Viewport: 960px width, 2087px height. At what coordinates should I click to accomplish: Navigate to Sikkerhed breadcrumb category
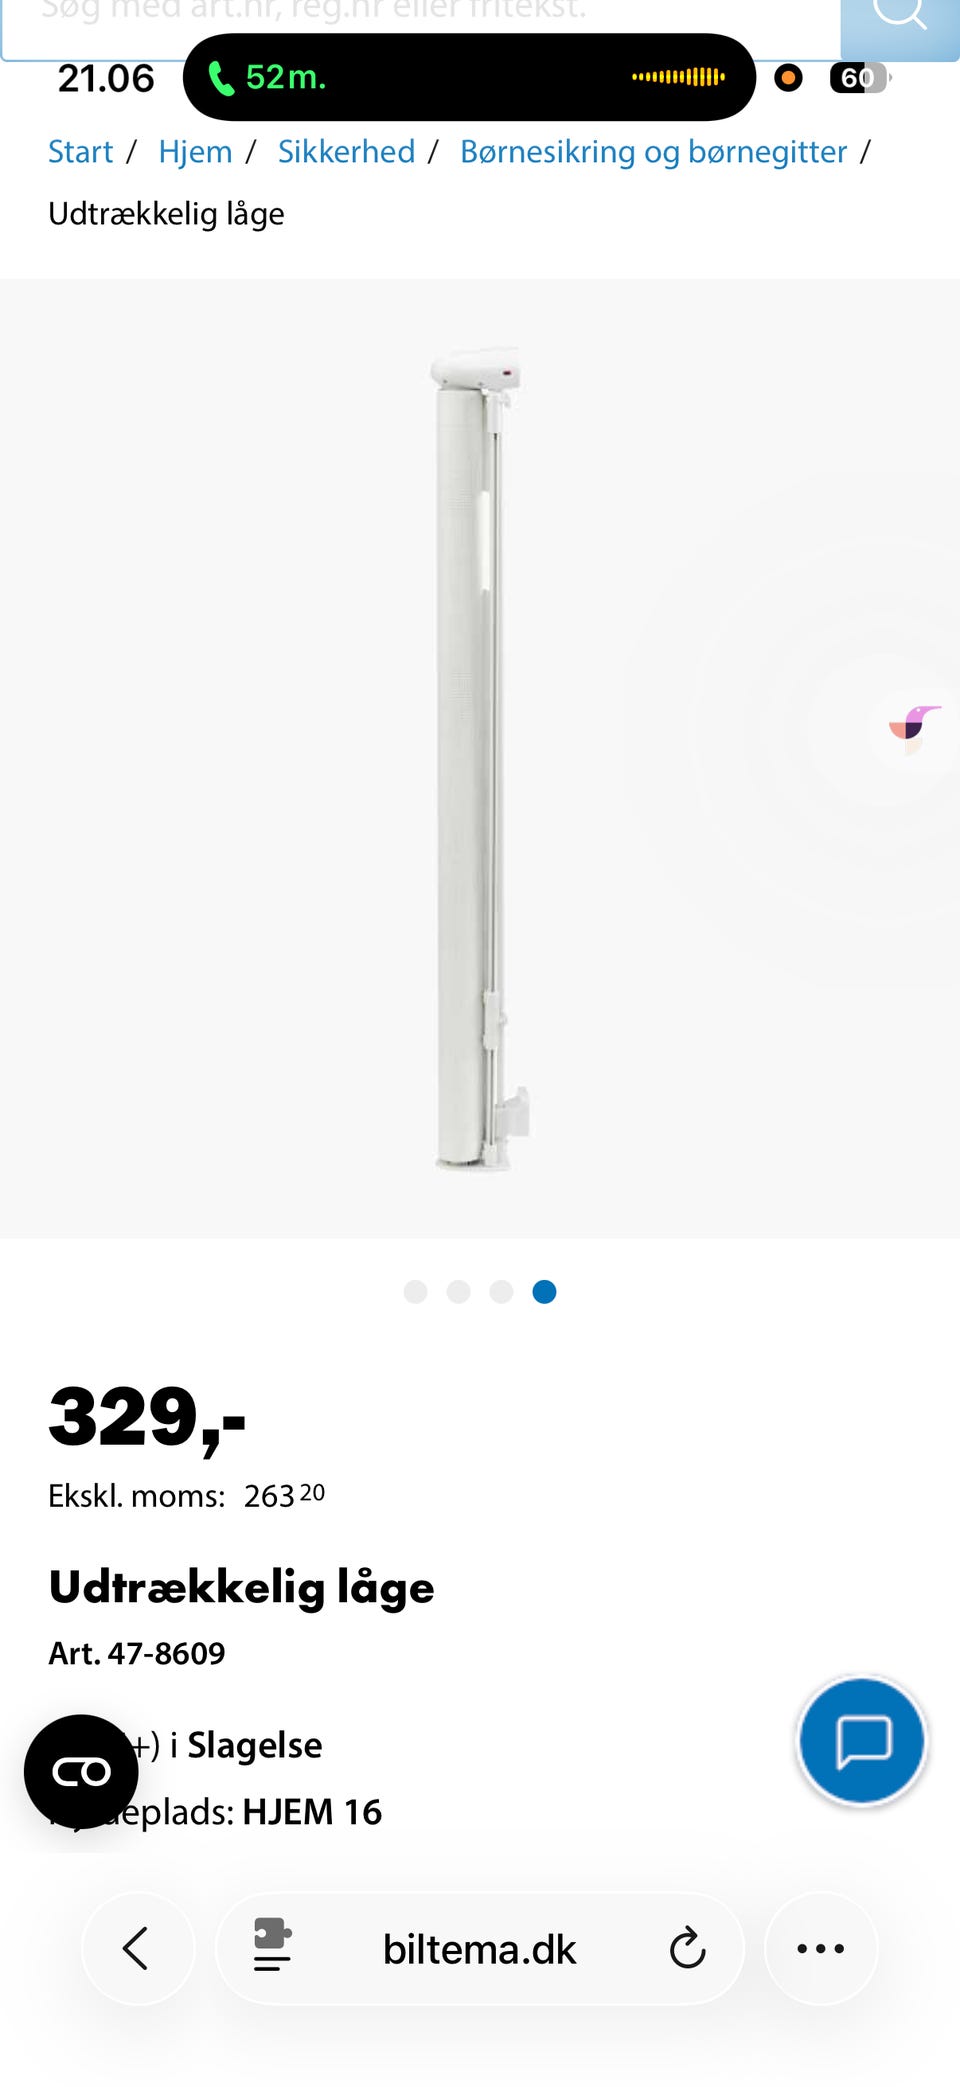pyautogui.click(x=346, y=152)
